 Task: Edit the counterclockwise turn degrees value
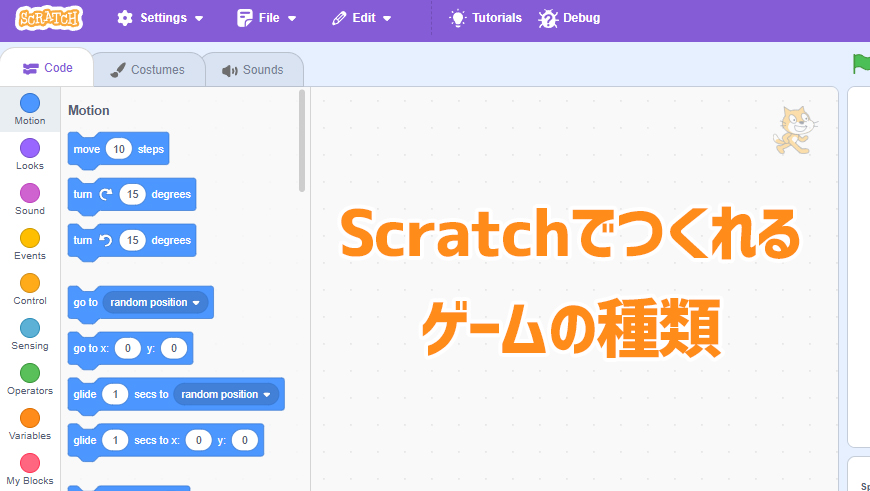point(132,240)
